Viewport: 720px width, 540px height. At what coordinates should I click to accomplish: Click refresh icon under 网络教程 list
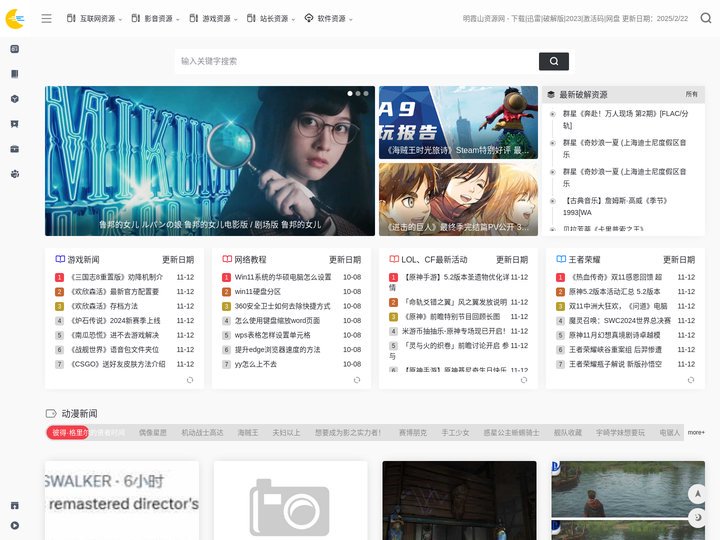[x=357, y=380]
